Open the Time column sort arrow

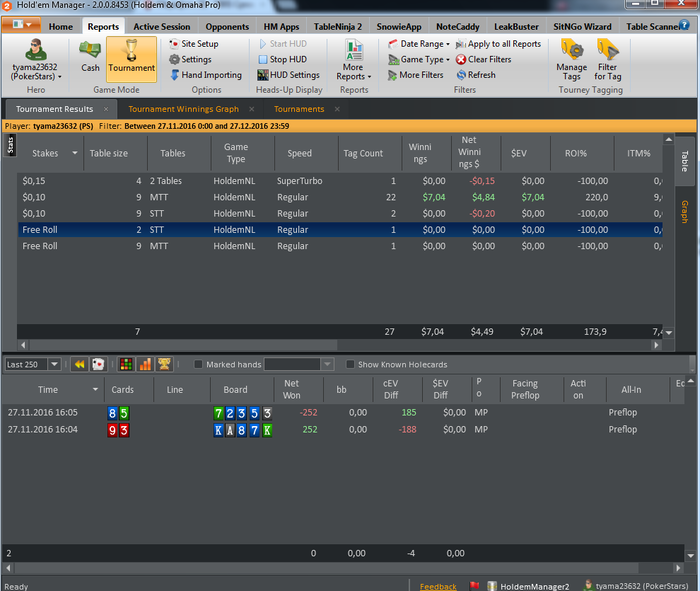coord(95,389)
